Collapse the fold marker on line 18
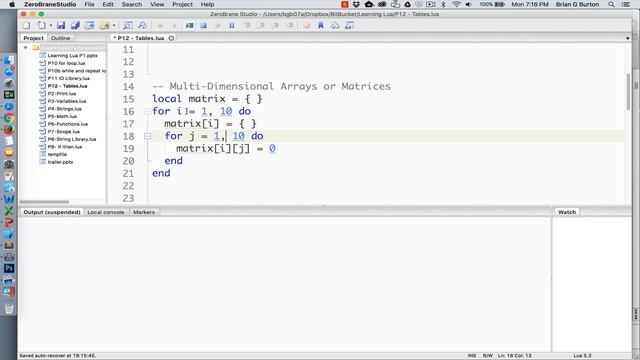This screenshot has height=360, width=640. [147, 136]
